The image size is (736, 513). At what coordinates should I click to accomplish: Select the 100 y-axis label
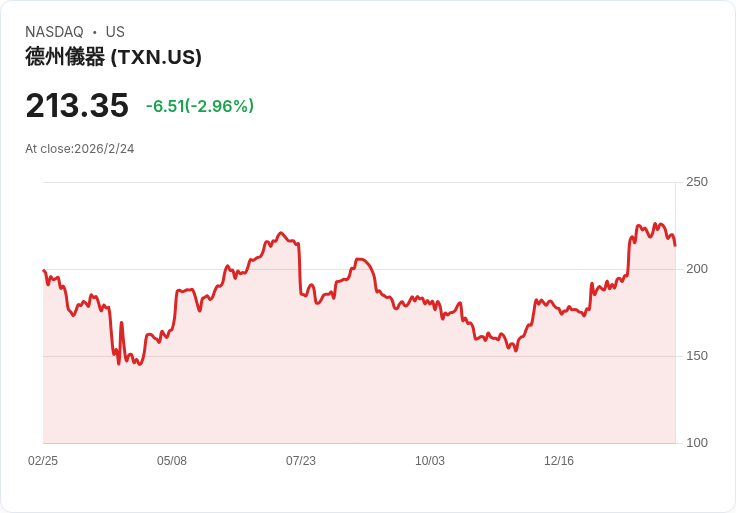point(697,443)
